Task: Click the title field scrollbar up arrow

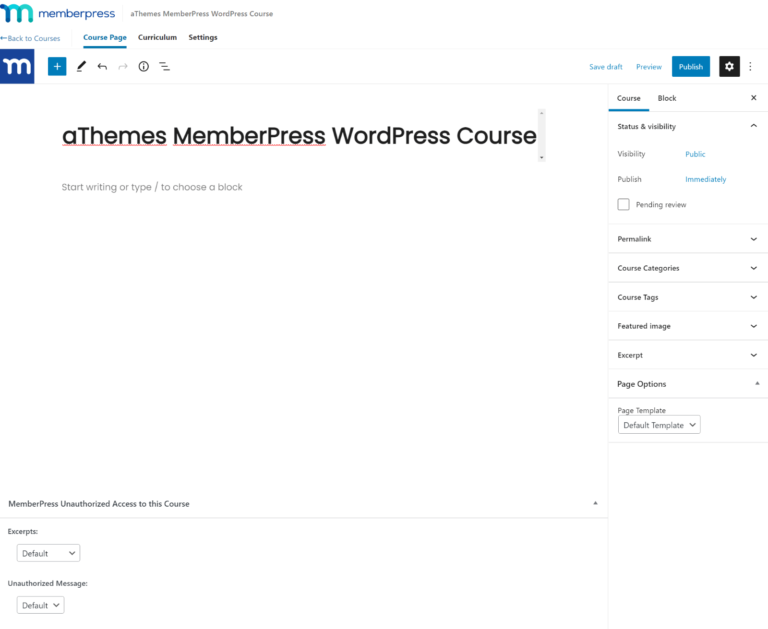Action: pos(541,113)
